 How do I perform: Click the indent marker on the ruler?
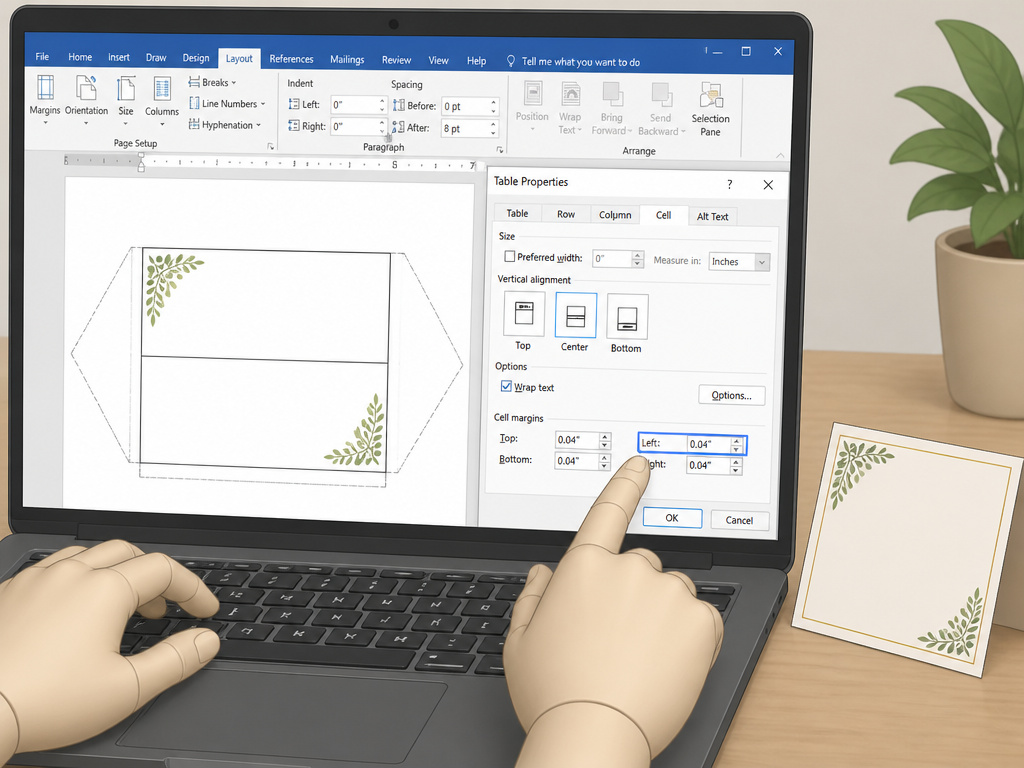[x=141, y=161]
